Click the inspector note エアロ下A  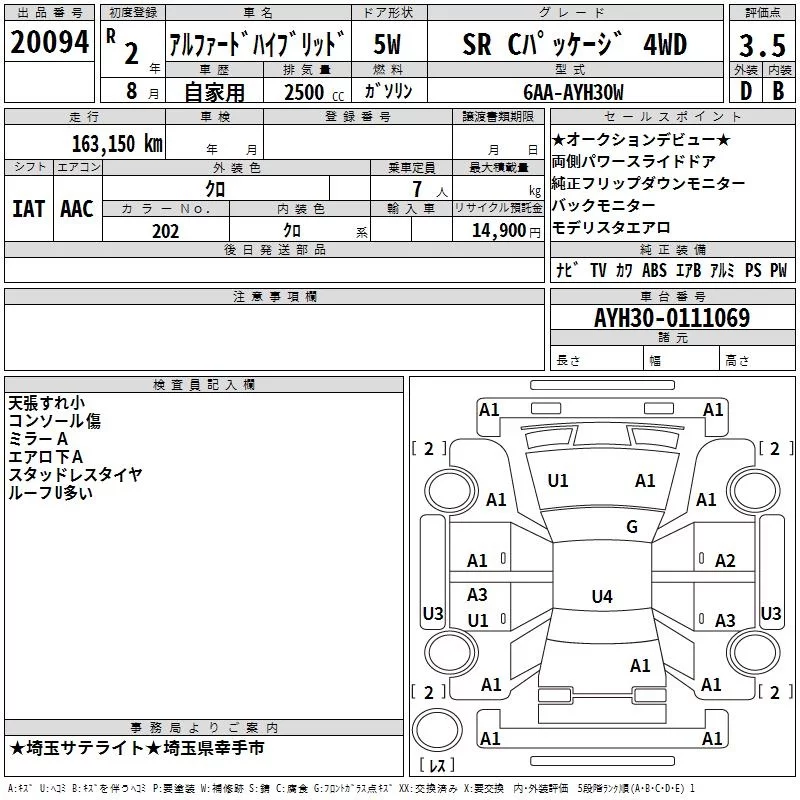click(x=45, y=457)
